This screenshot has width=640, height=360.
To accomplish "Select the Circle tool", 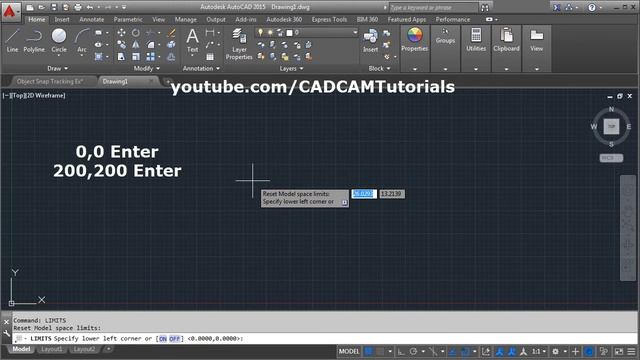I will click(59, 41).
